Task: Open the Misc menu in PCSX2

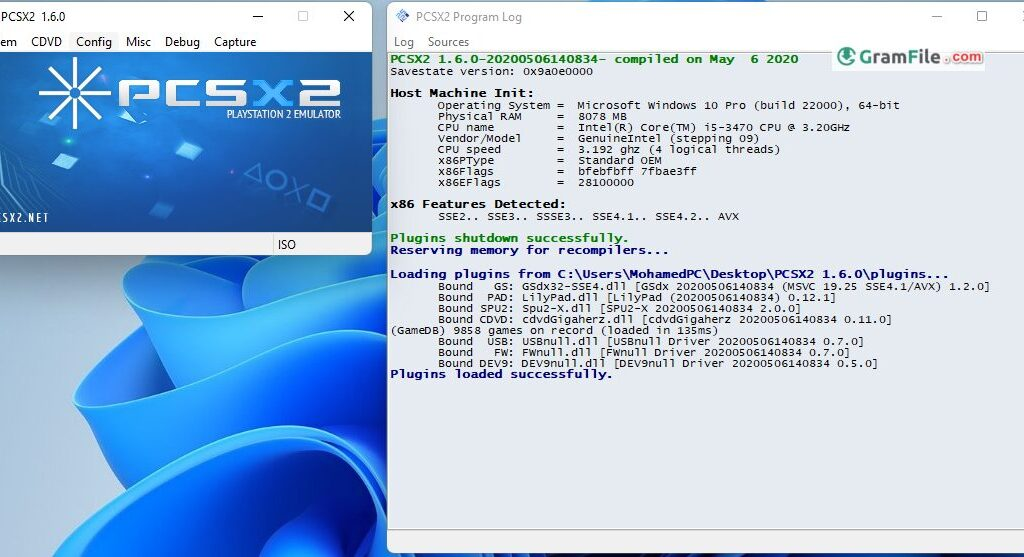Action: pos(138,42)
